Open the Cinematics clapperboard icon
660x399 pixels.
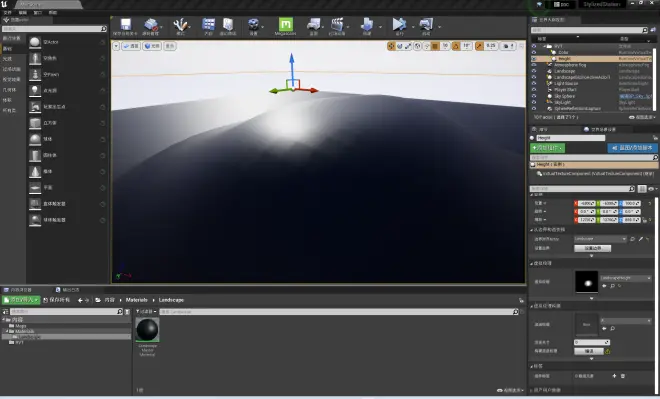tap(337, 24)
